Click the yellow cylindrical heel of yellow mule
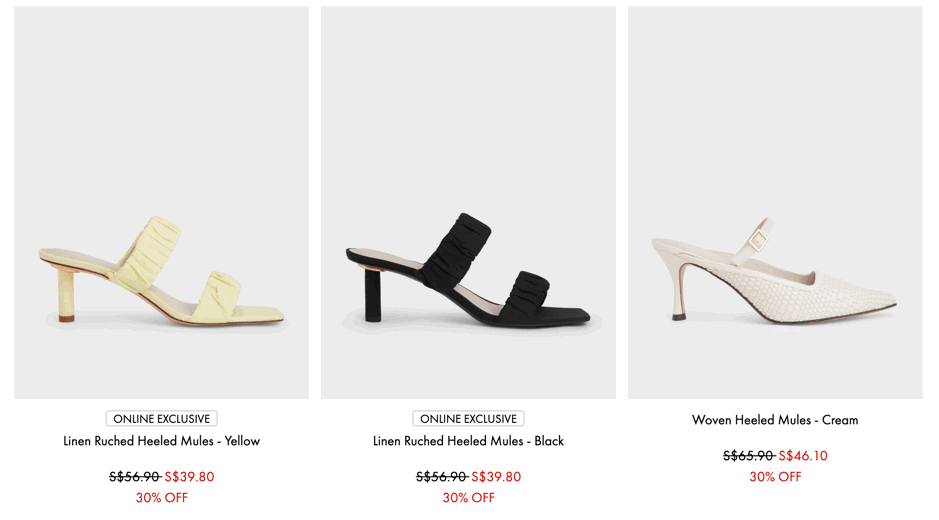939x520 pixels. point(66,296)
